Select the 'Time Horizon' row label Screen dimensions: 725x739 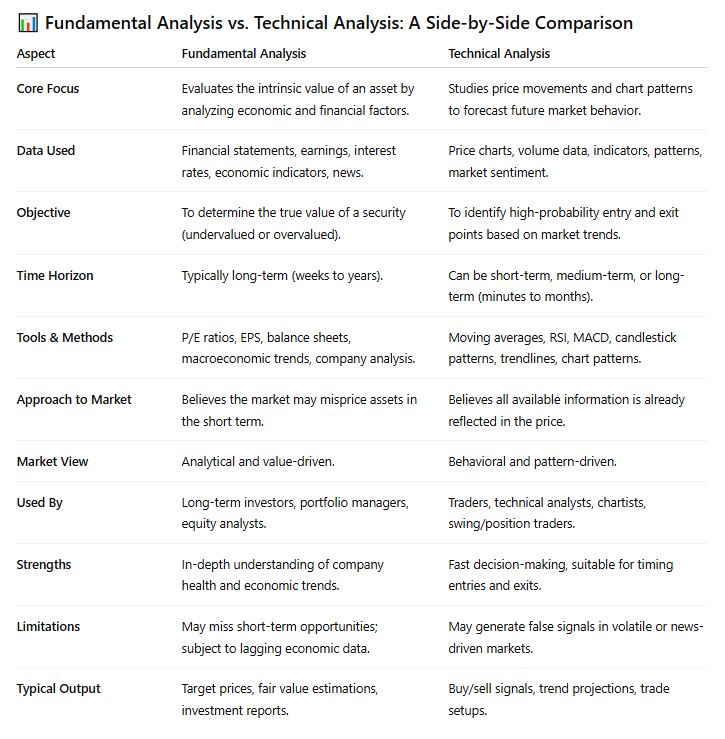point(55,275)
